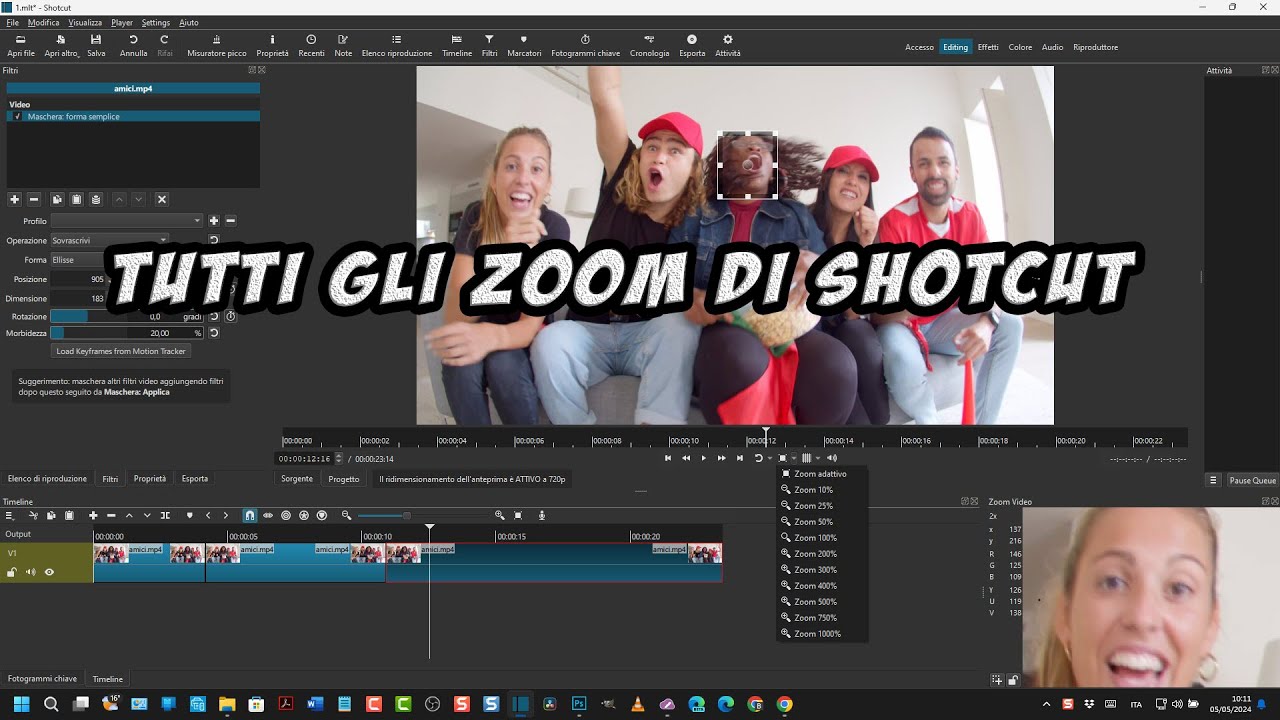This screenshot has height=720, width=1280.
Task: Deselect the filter with the X icon
Action: (x=162, y=200)
